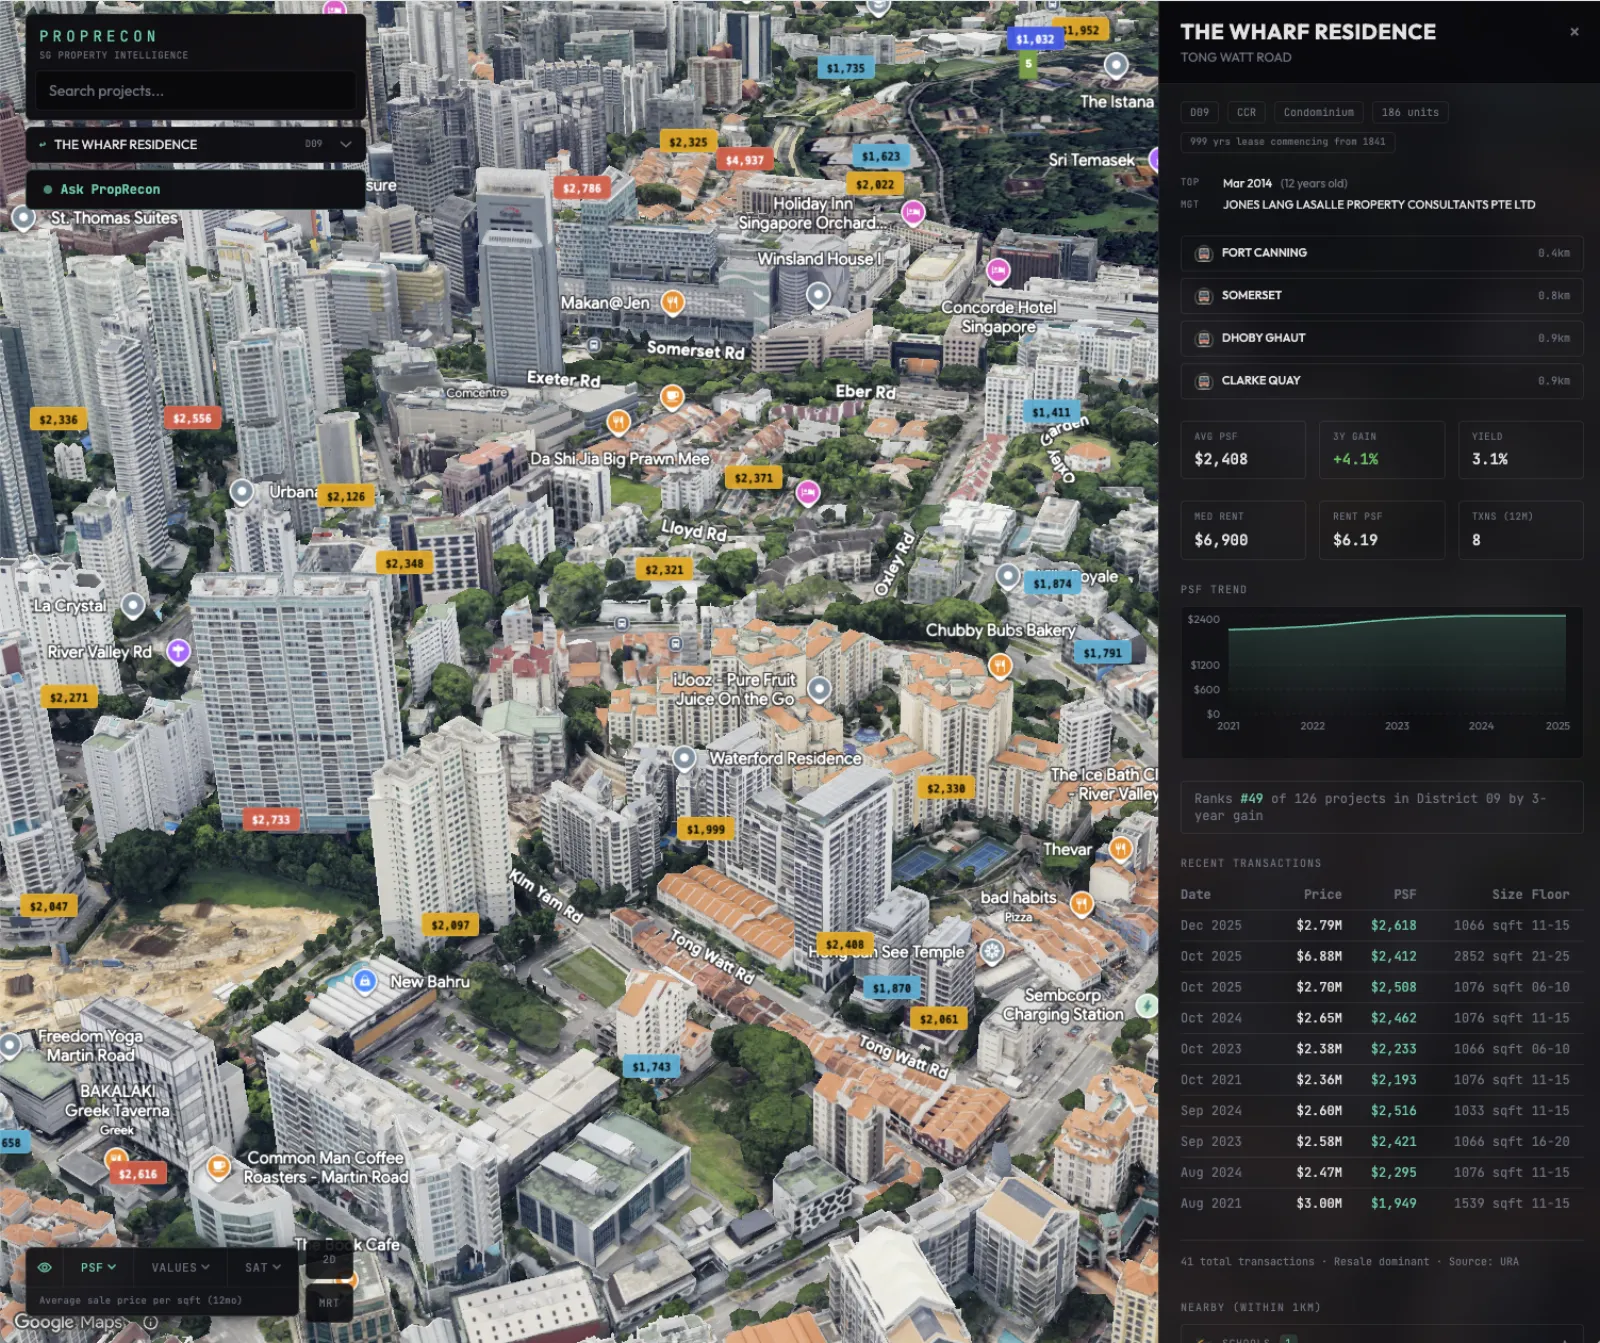The width and height of the screenshot is (1600, 1343).
Task: Click the $2,321 price marker near Lloyd Rd
Action: coord(664,569)
